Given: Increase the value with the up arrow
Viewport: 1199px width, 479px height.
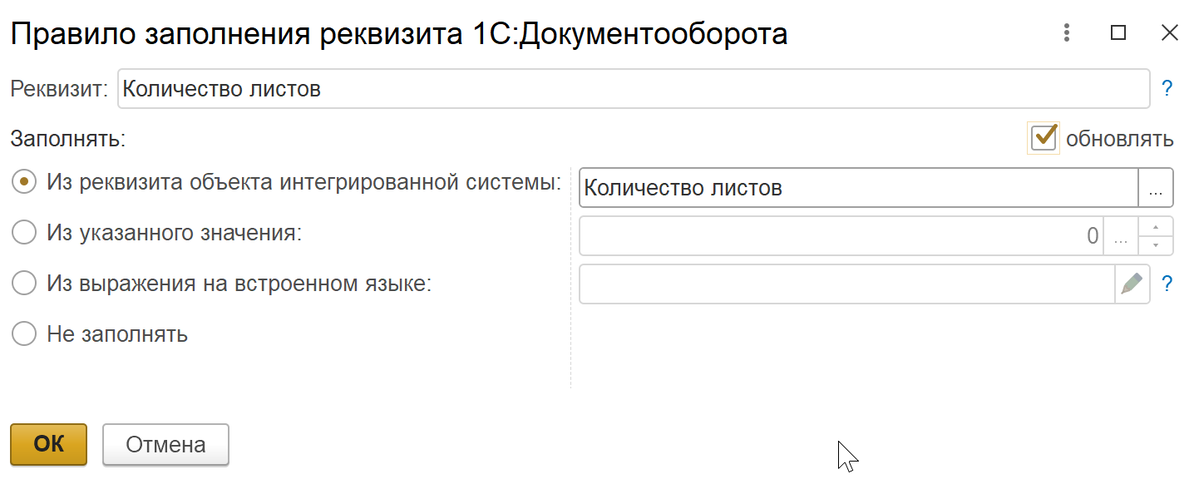Looking at the screenshot, I should tap(1156, 228).
